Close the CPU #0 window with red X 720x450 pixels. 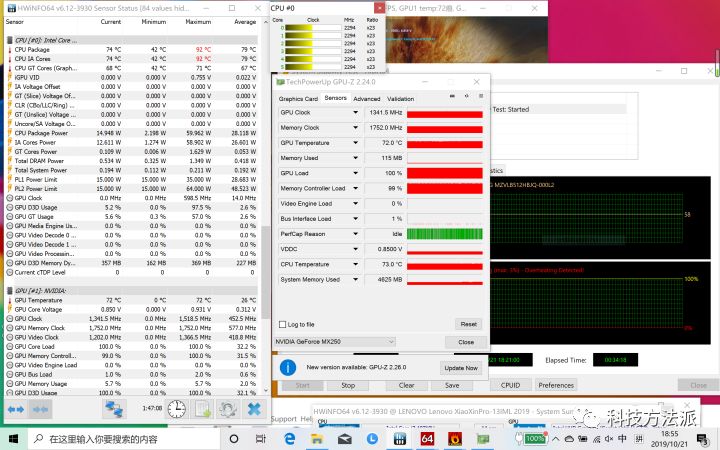tap(379, 8)
